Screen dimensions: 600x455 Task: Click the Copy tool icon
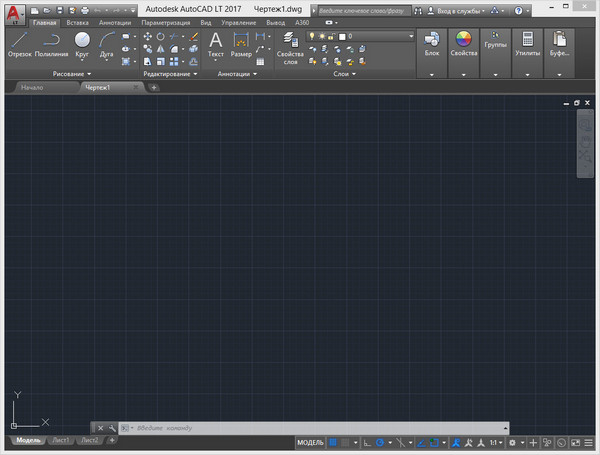(x=147, y=49)
